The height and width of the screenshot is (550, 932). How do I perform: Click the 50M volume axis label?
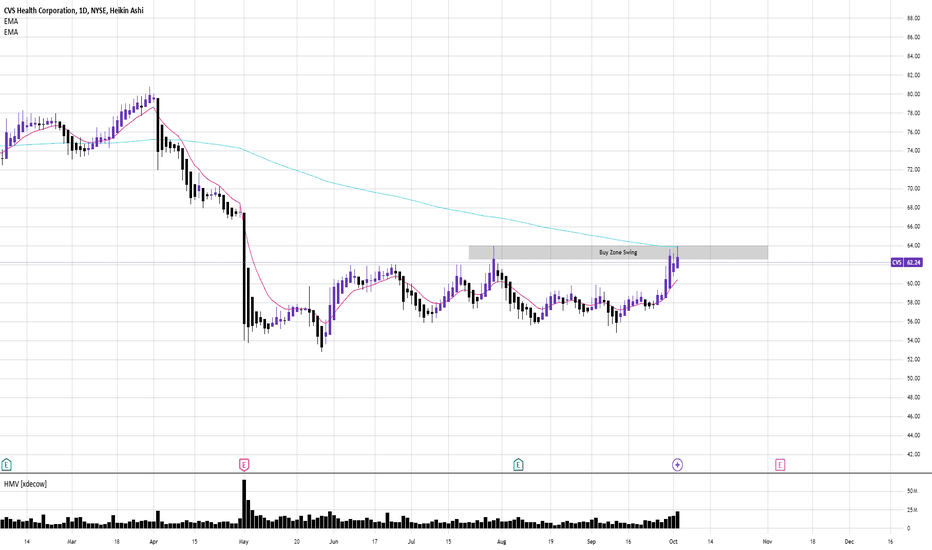912,491
